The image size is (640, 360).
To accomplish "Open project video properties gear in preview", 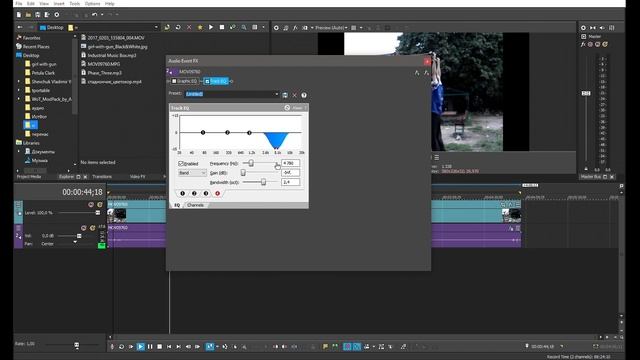I will [276, 28].
